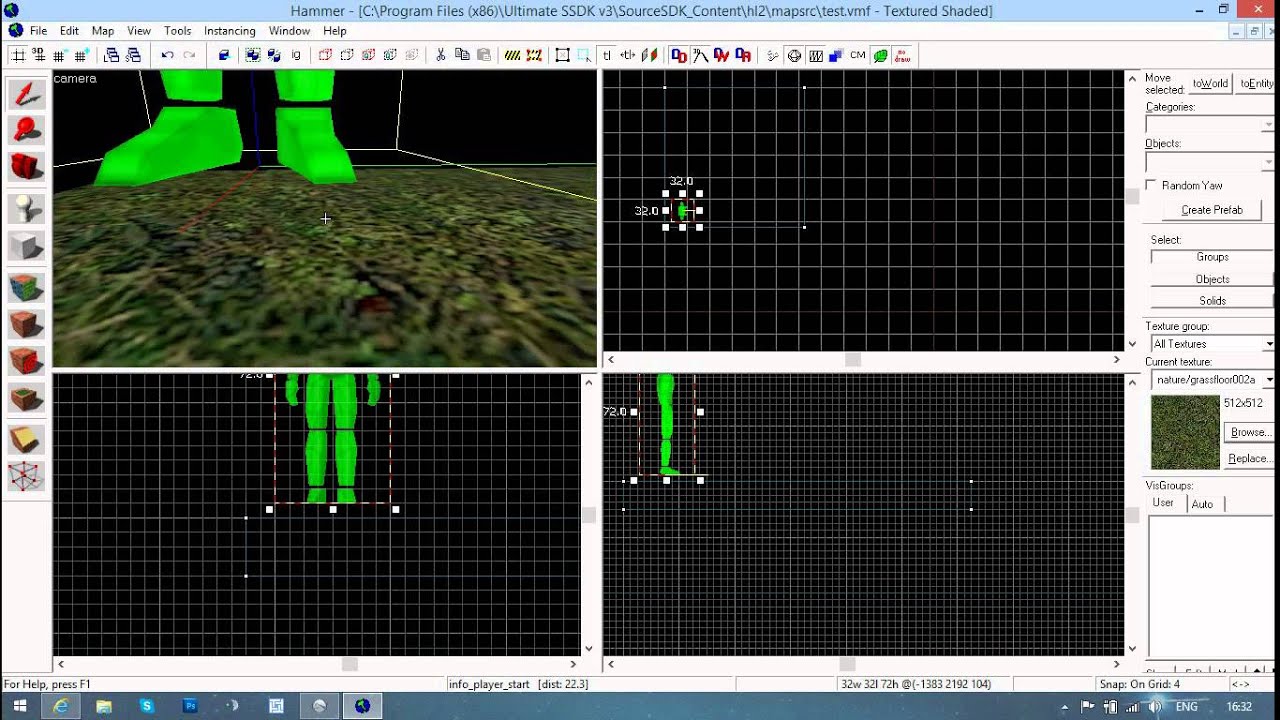Screen dimensions: 1280x720
Task: Click the sphere wireframe toolbar icon
Action: click(x=794, y=55)
